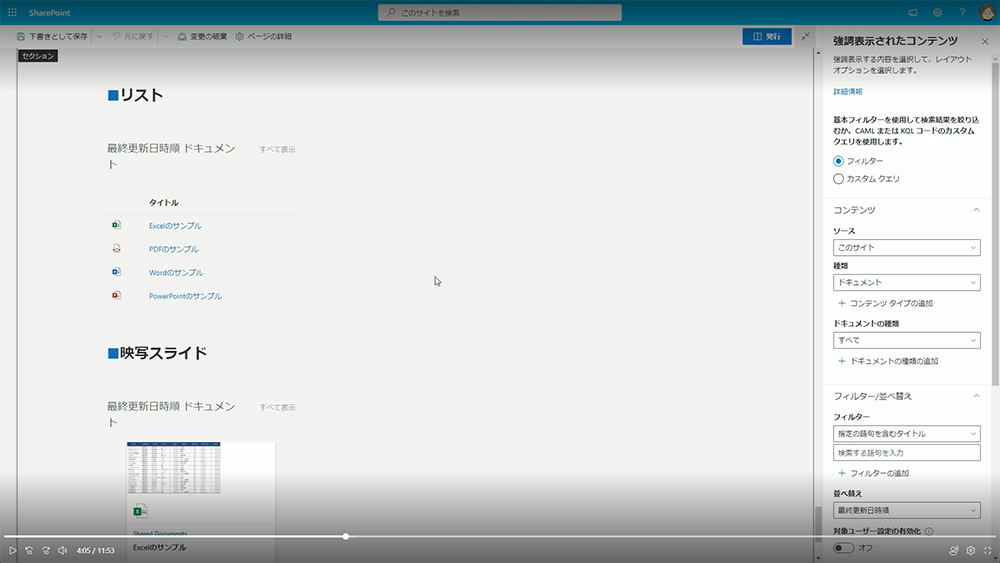Image resolution: width=1000 pixels, height=563 pixels.
Task: Click the person-with-speech icon in video controls
Action: click(x=953, y=550)
